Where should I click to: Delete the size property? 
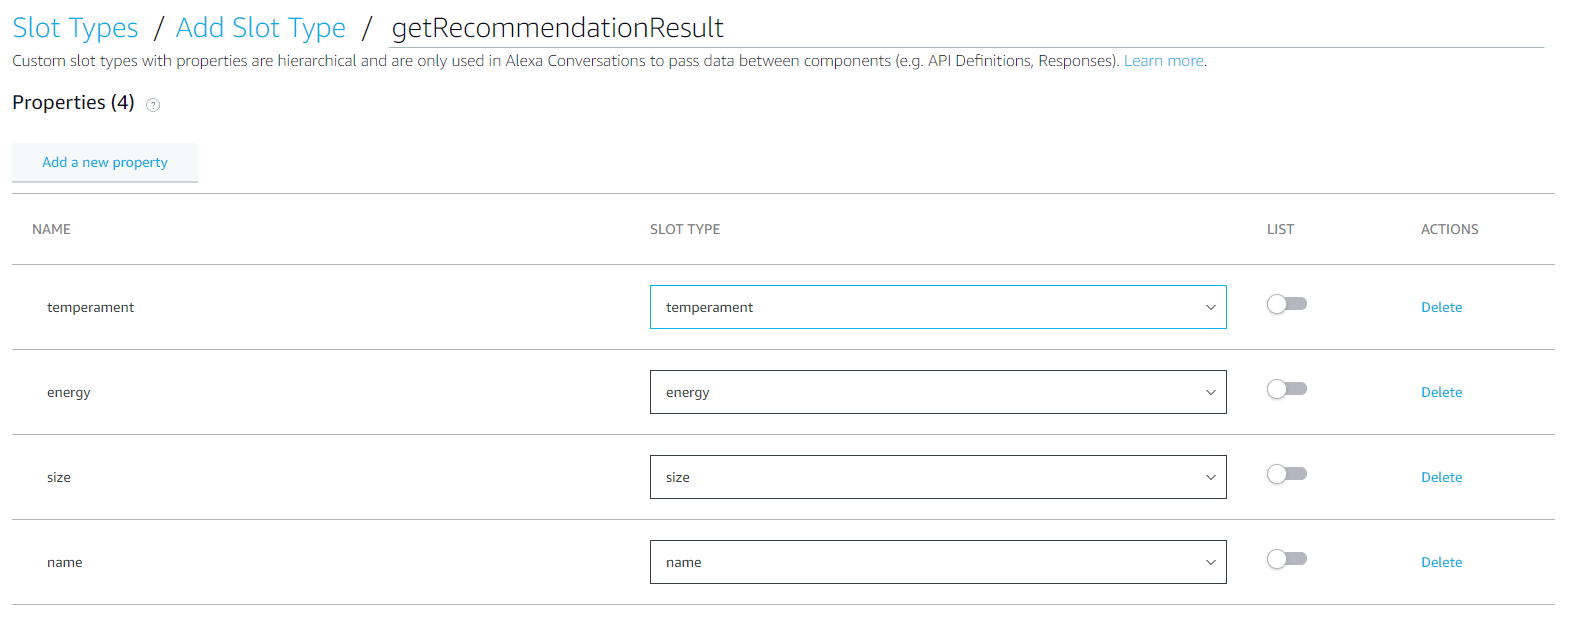coord(1441,477)
